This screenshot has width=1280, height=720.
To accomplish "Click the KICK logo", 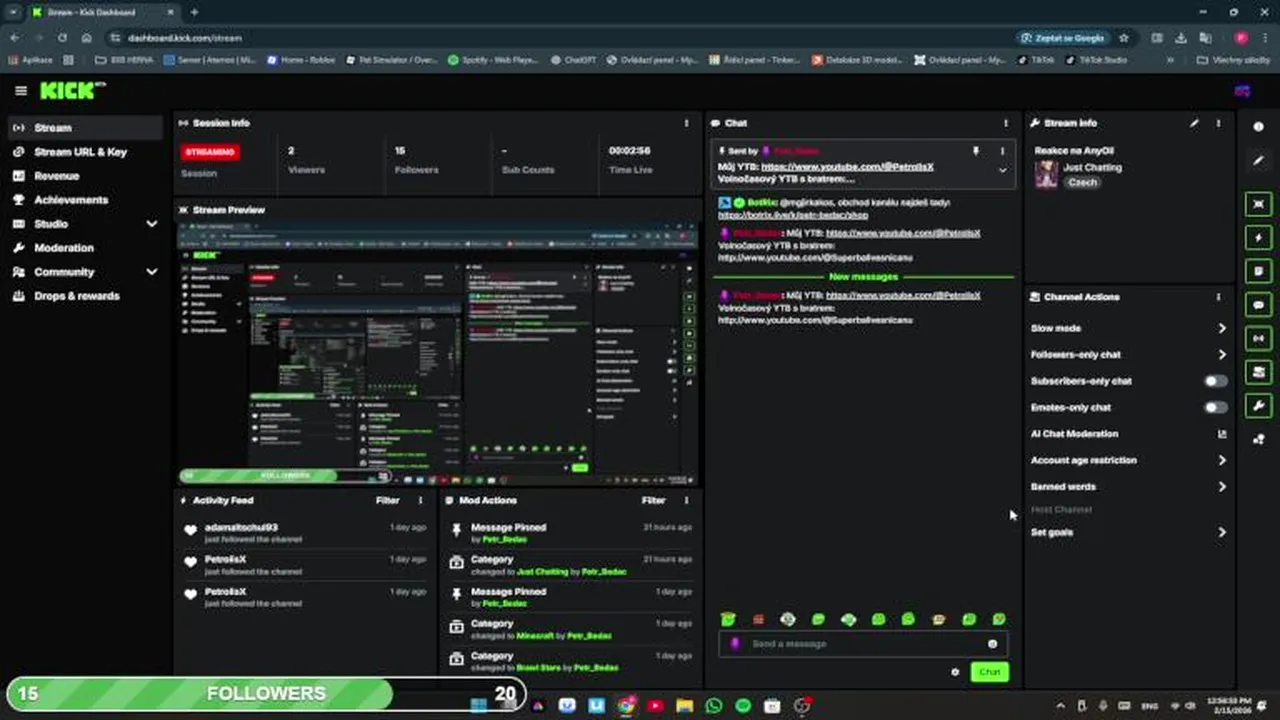I will tap(72, 91).
